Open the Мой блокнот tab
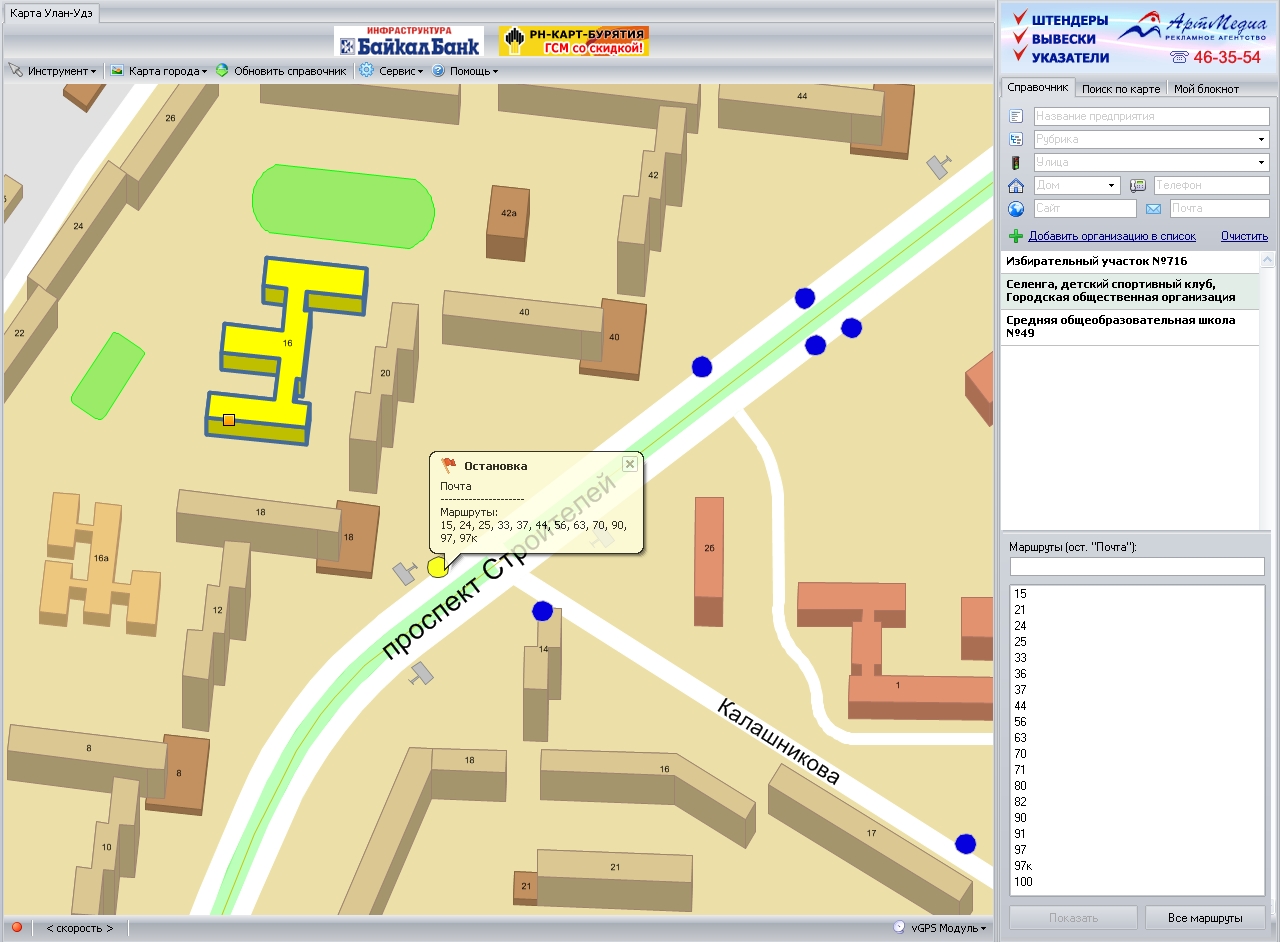The height and width of the screenshot is (942, 1280). tap(1206, 89)
